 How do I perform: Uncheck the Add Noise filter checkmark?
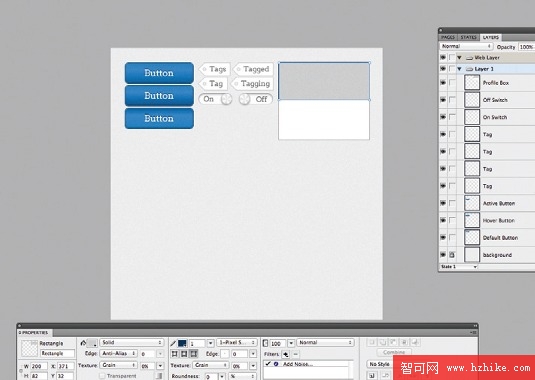(x=268, y=364)
